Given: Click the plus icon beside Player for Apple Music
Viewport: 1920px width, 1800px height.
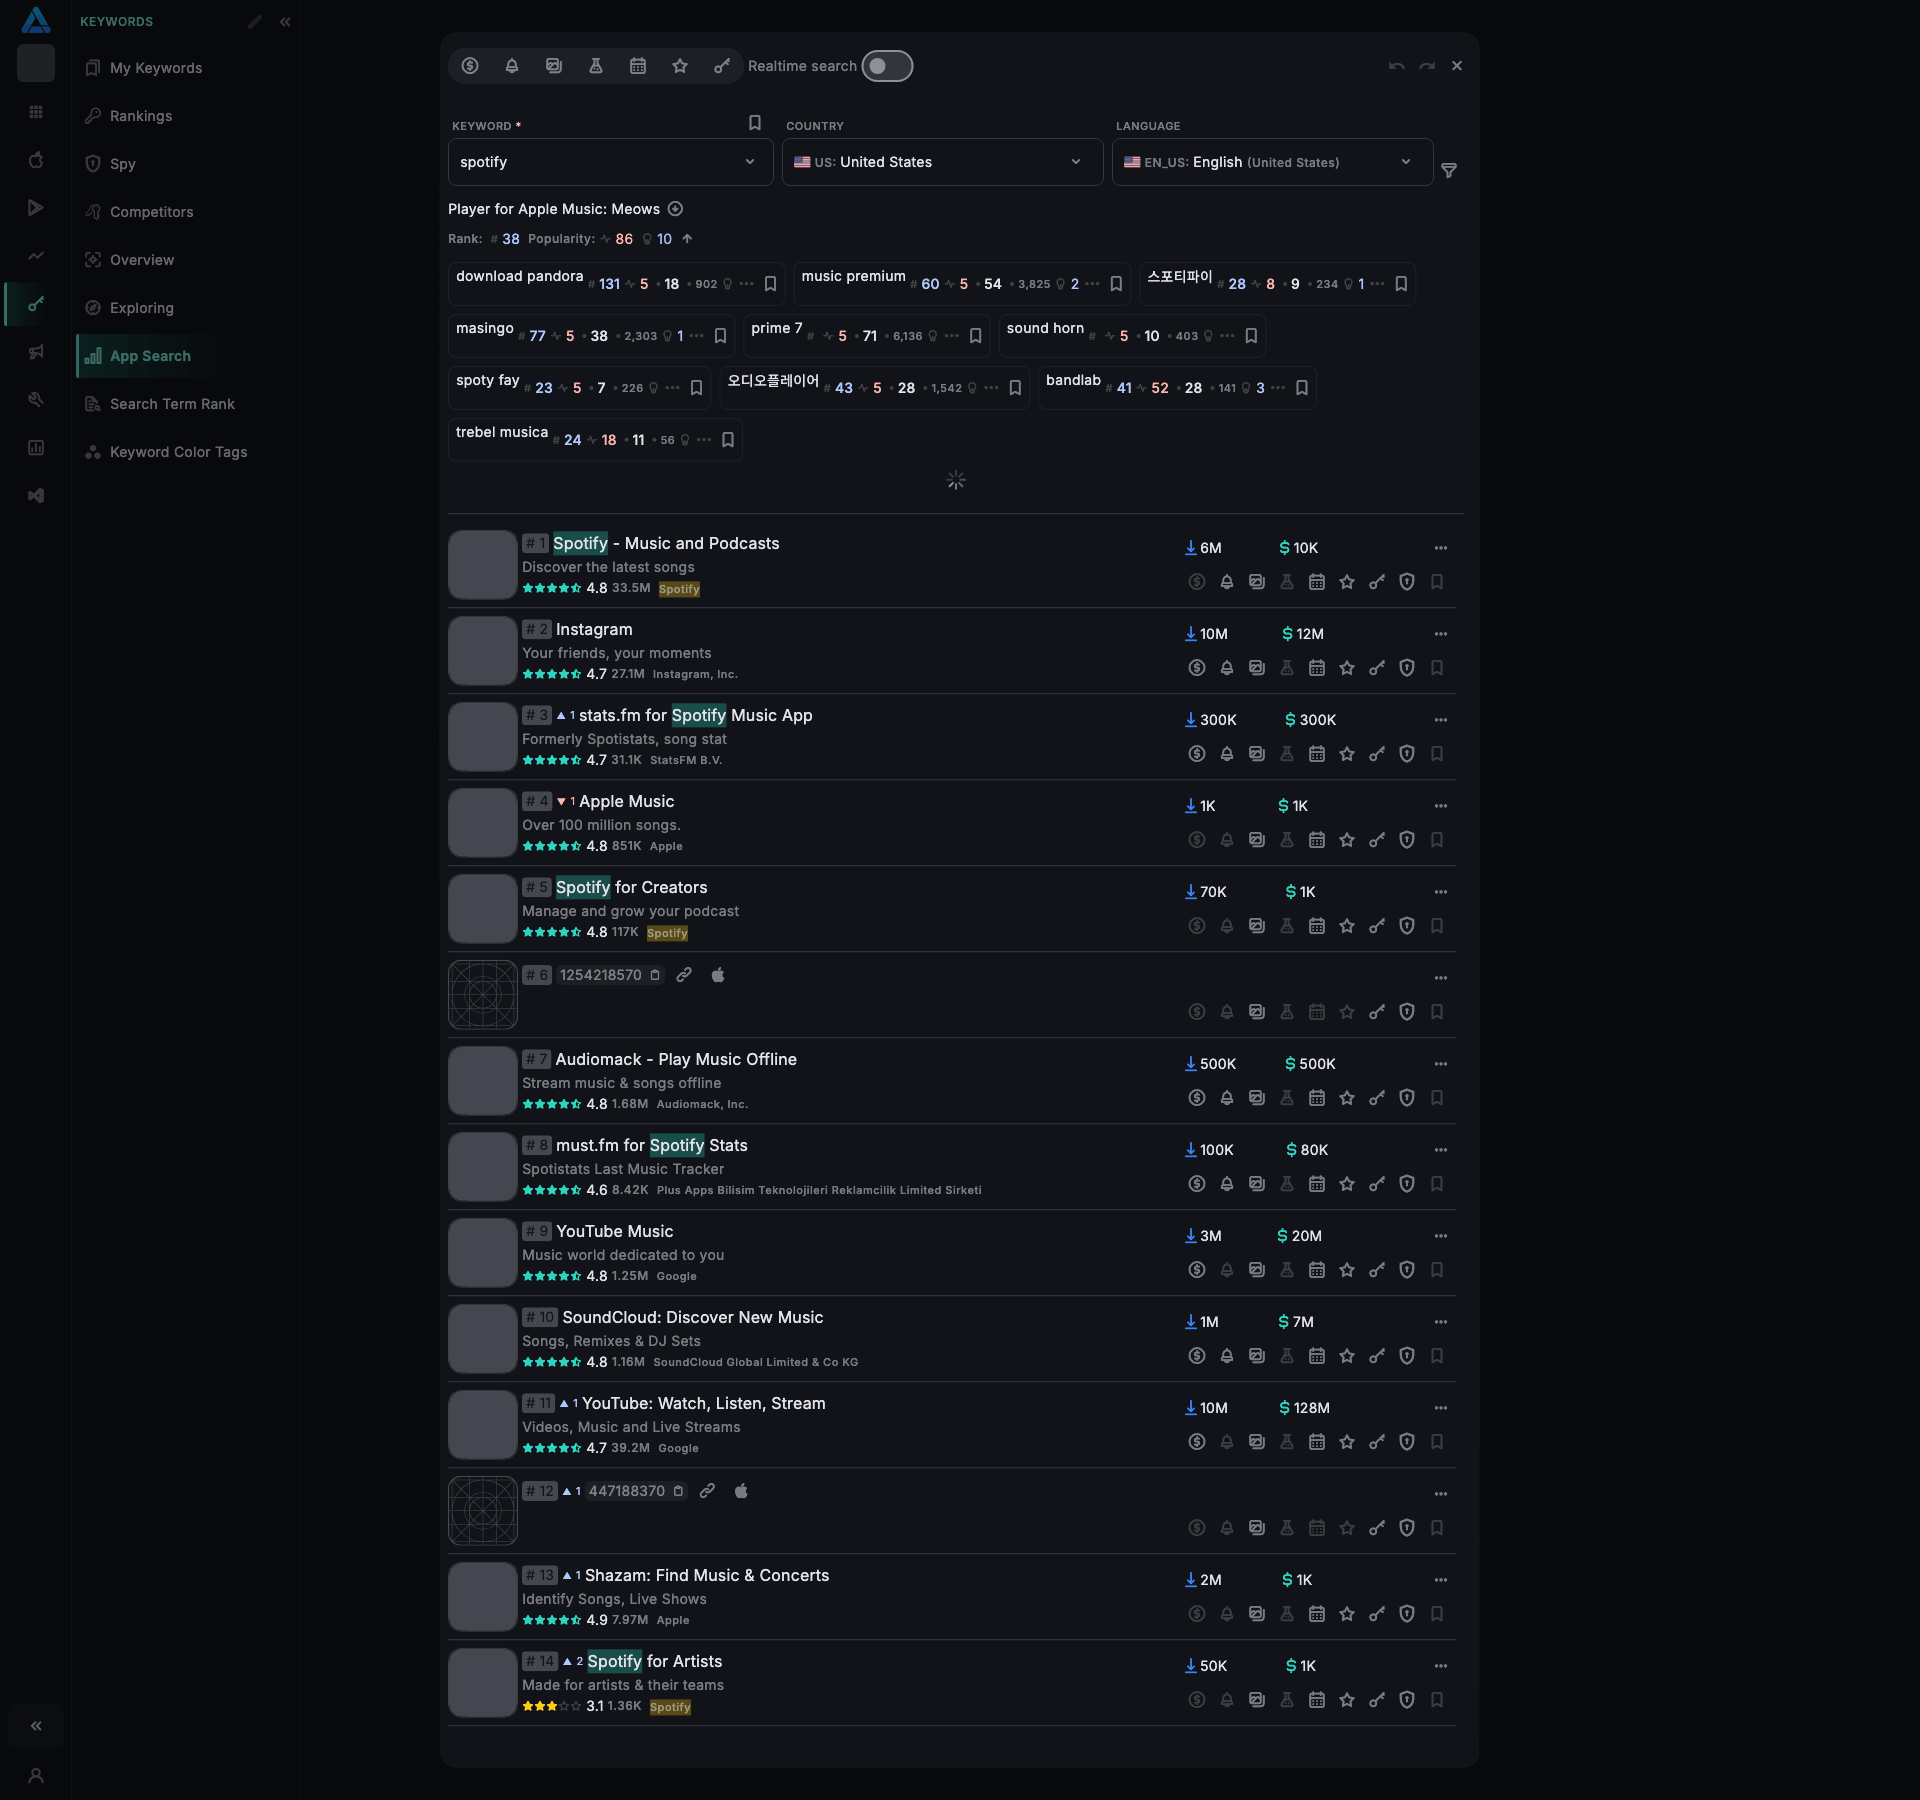Looking at the screenshot, I should point(675,209).
